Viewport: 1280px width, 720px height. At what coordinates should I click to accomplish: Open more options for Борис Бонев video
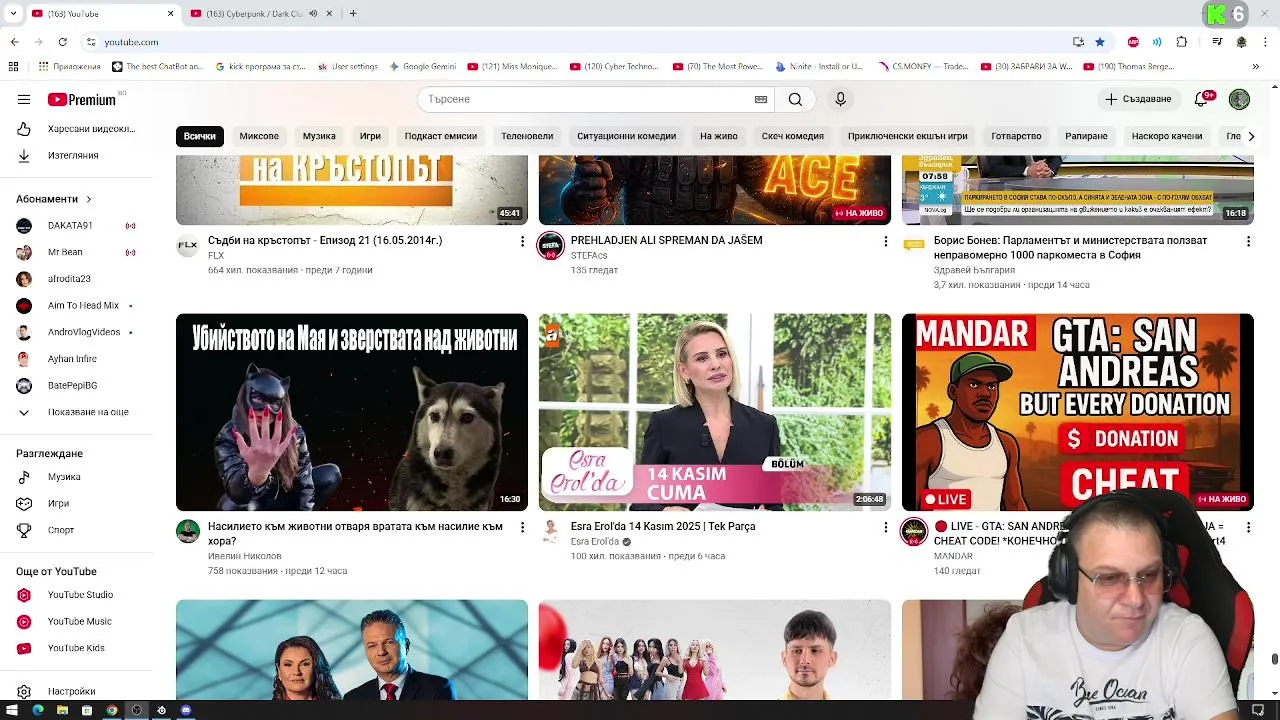pos(1248,241)
